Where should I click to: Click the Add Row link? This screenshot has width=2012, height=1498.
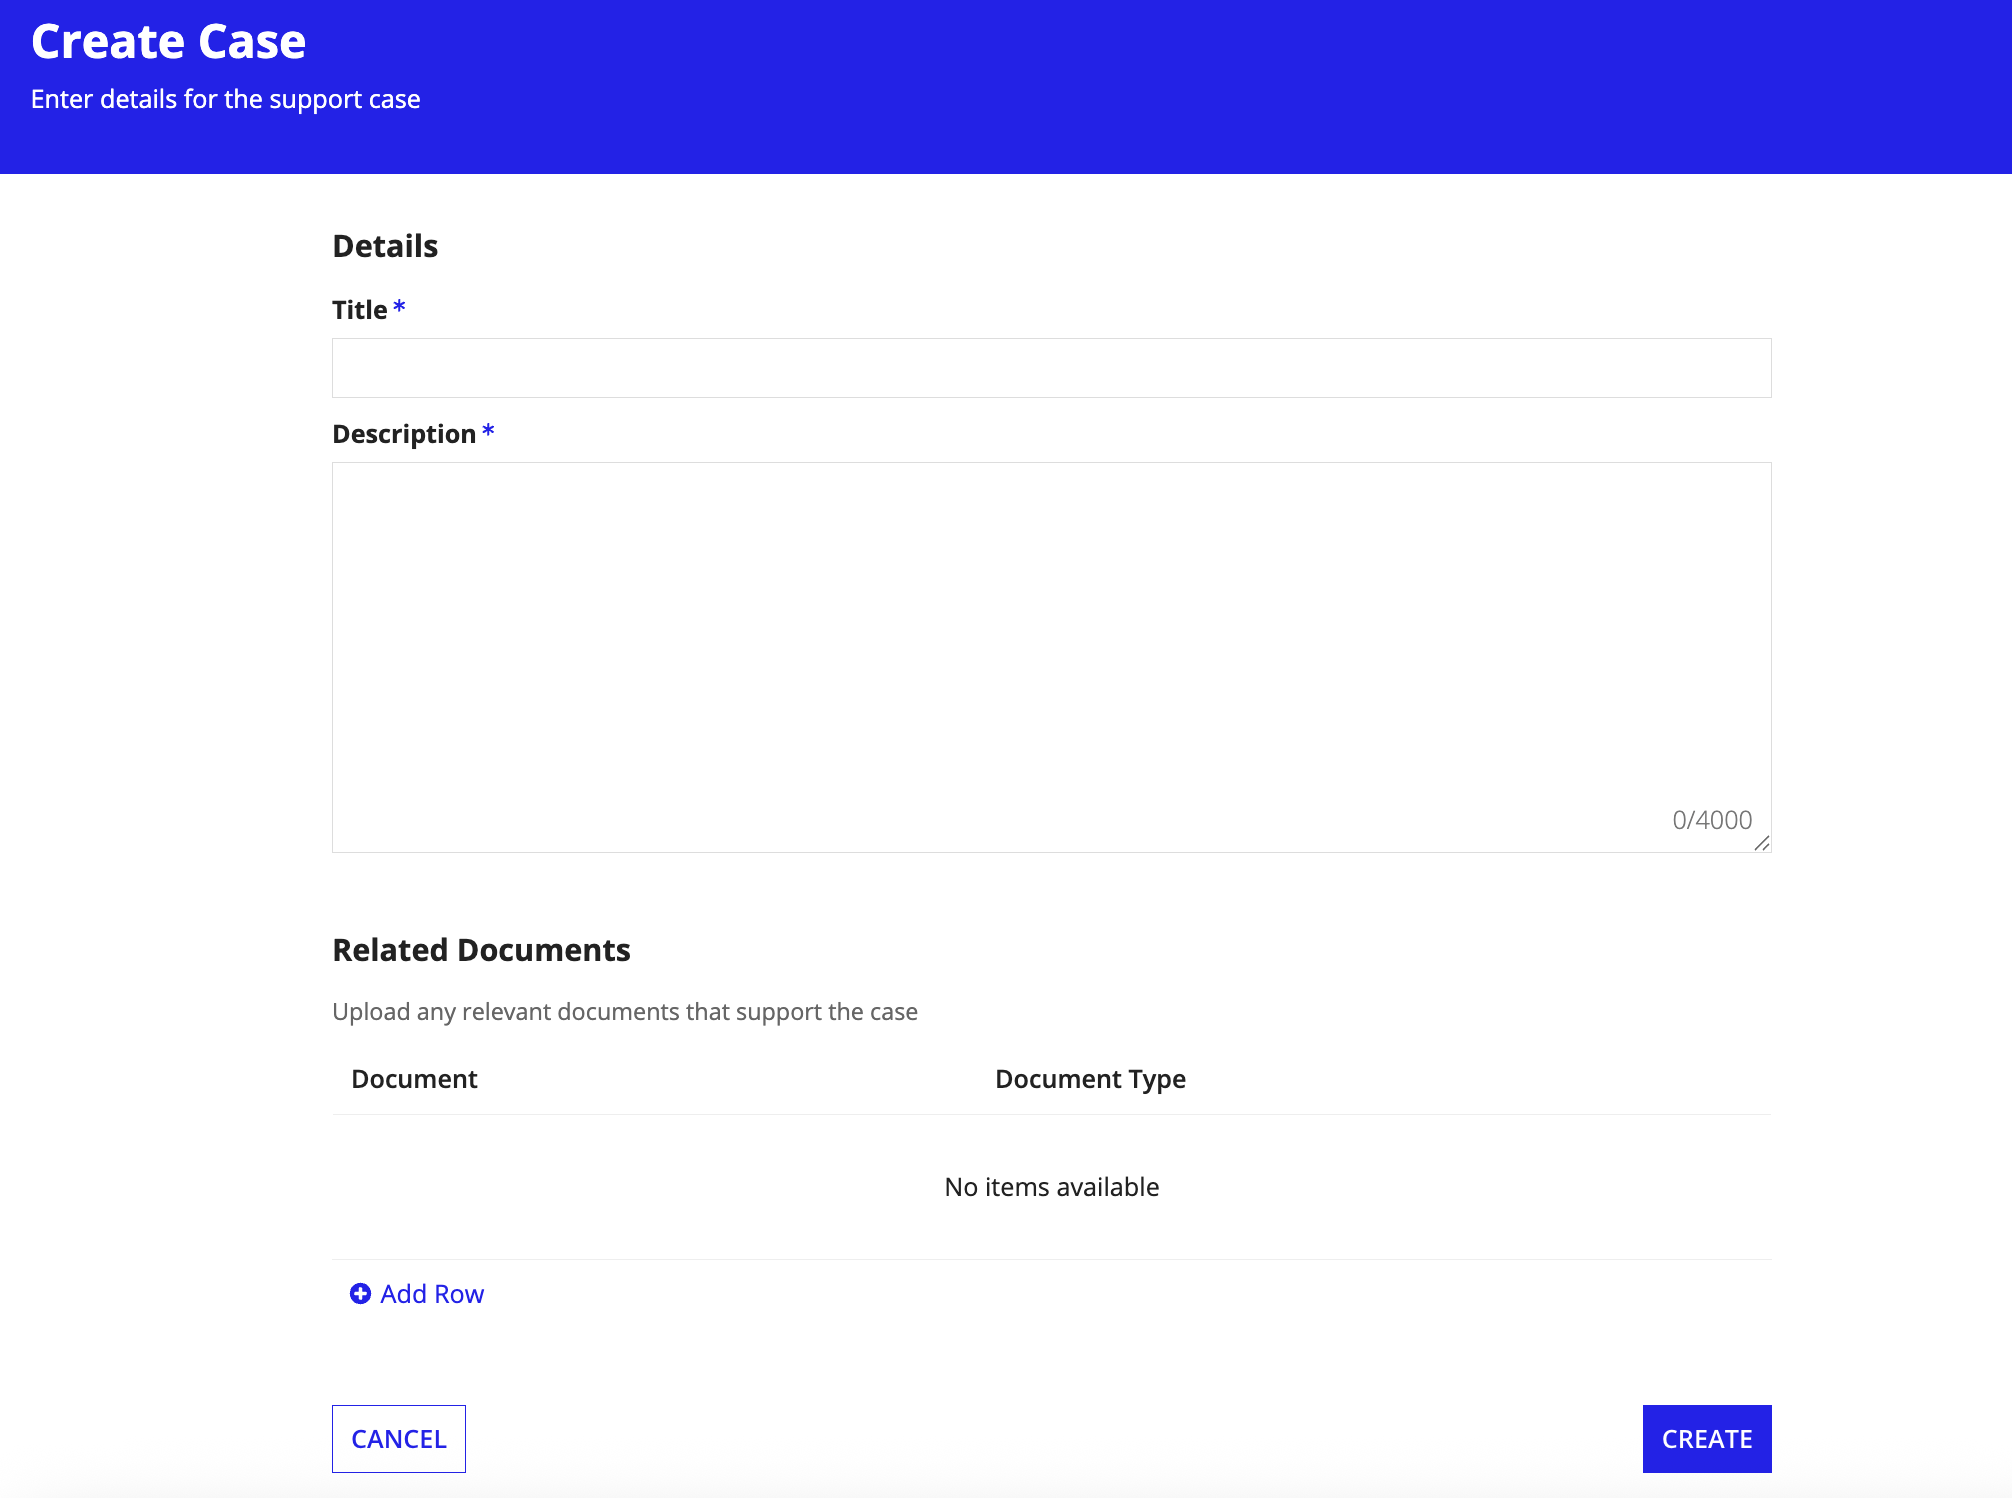(417, 1294)
